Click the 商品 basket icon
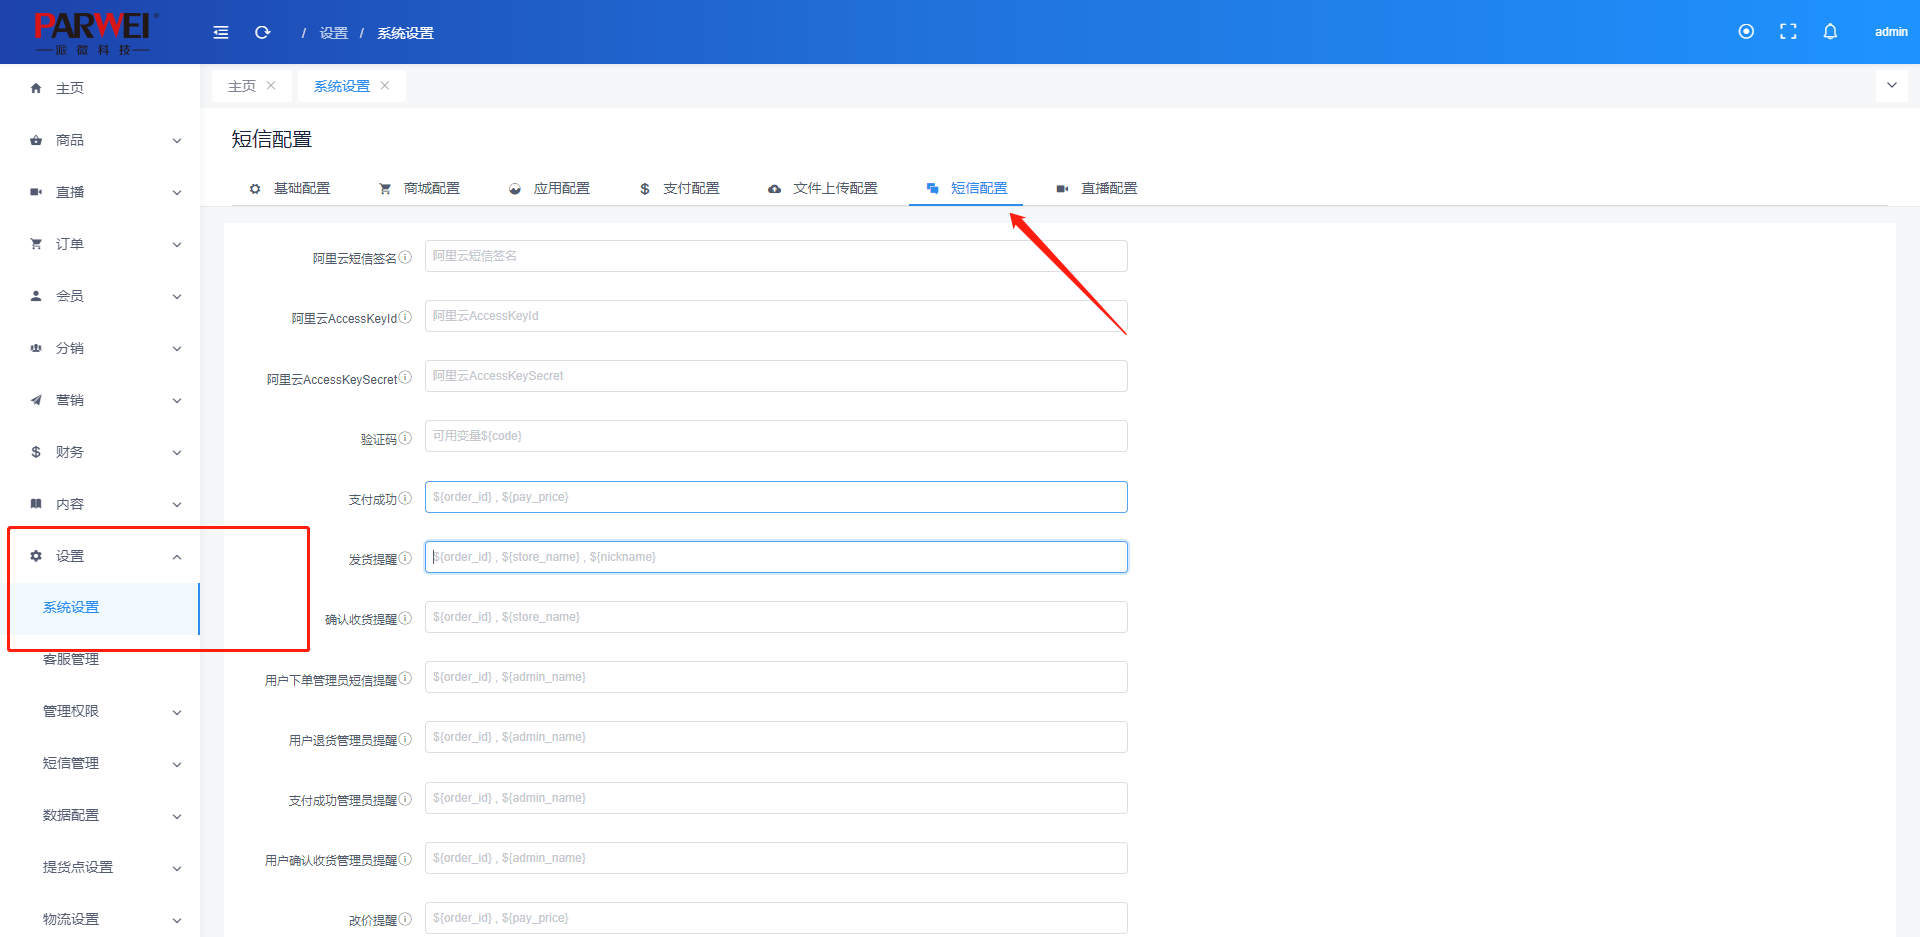 tap(36, 140)
